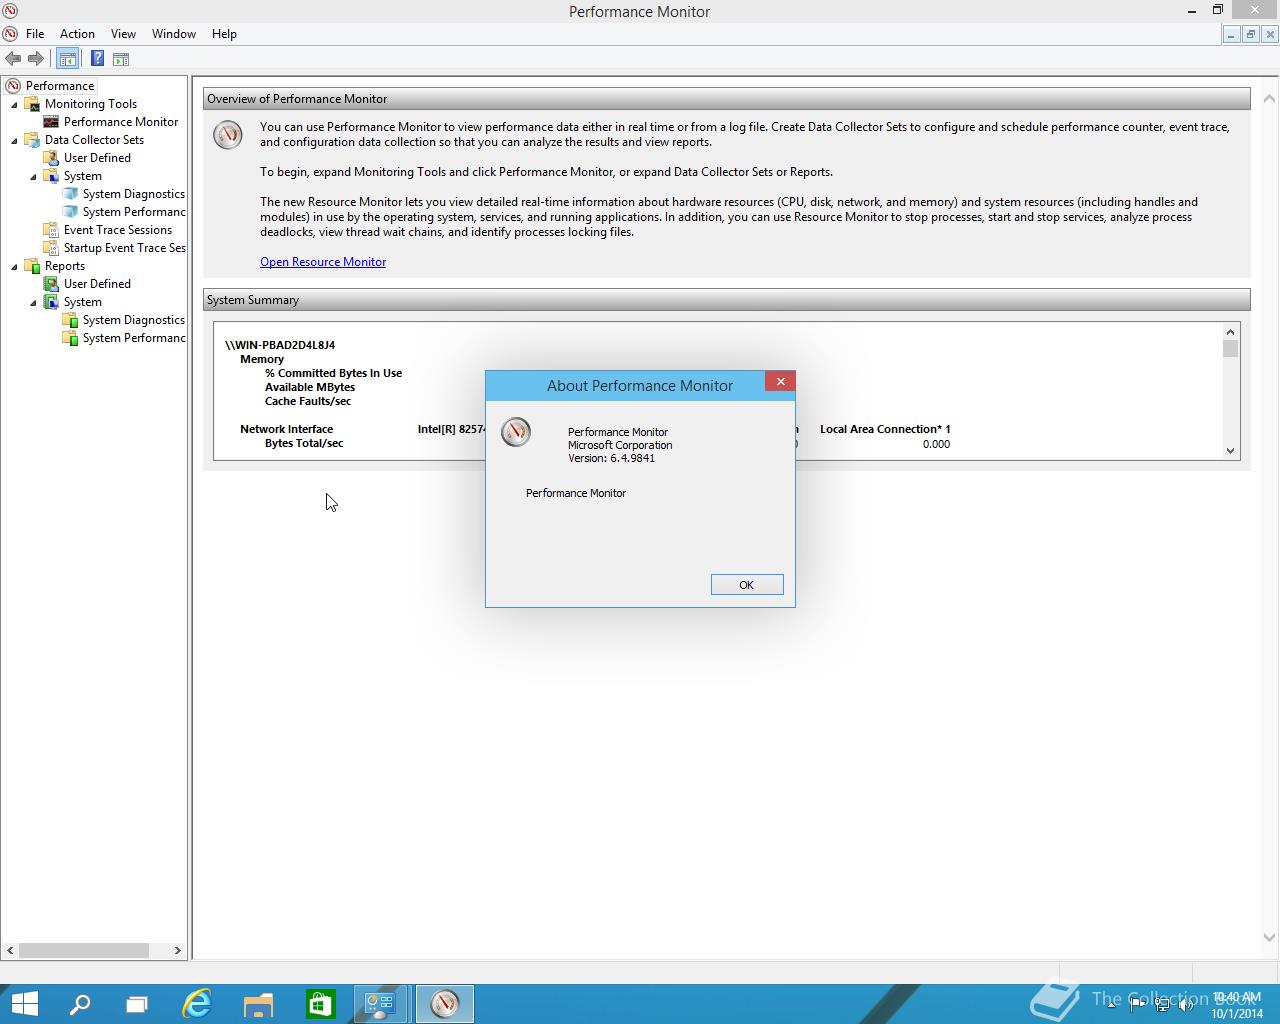The height and width of the screenshot is (1024, 1280).
Task: Click tree pane horizontal scrollbar thumb
Action: click(83, 951)
